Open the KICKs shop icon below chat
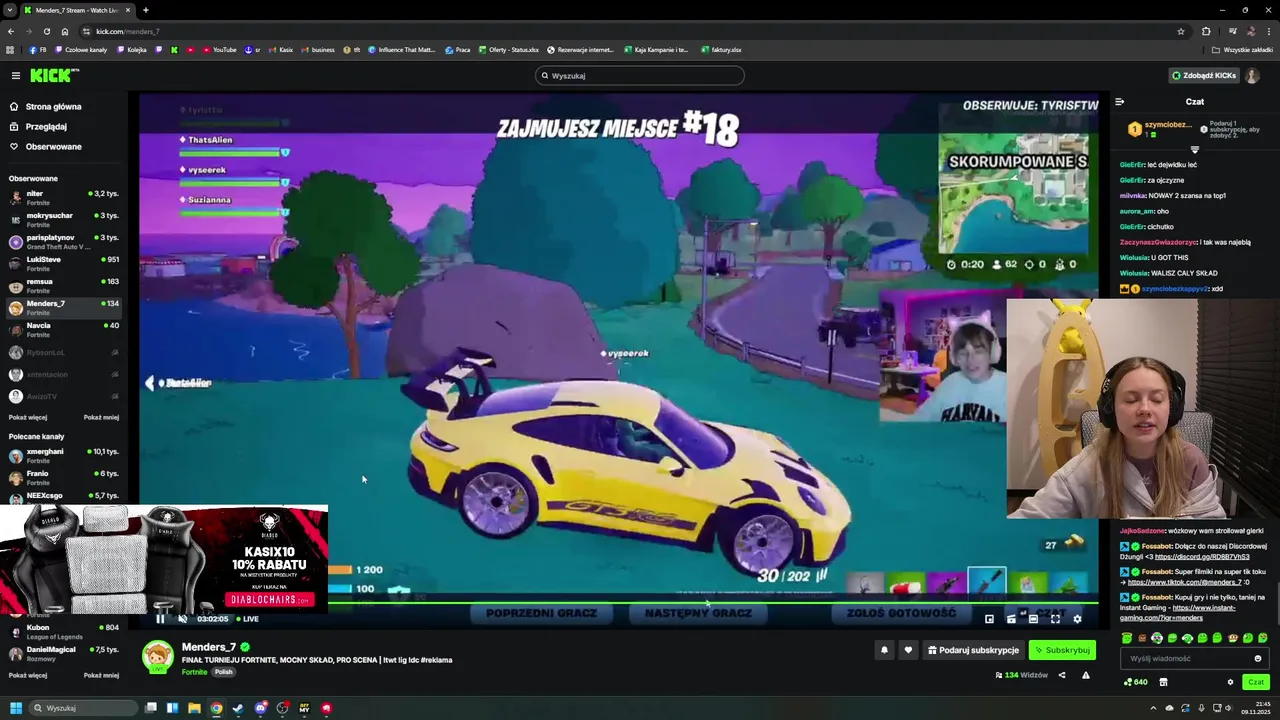The width and height of the screenshot is (1280, 720). [x=1163, y=682]
